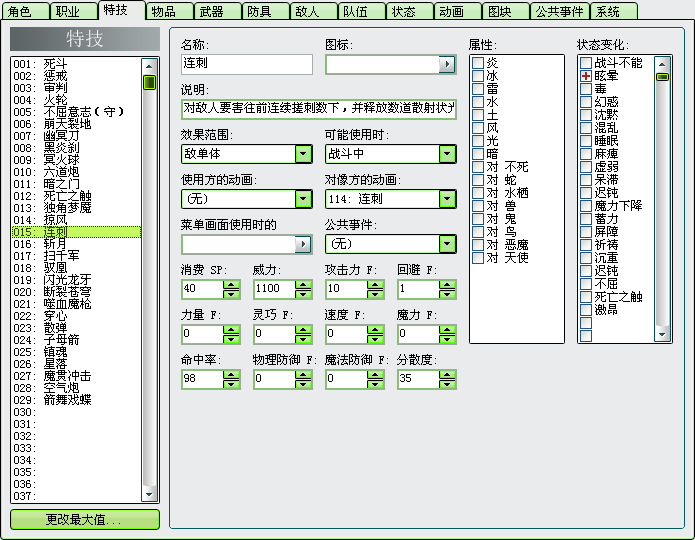
Task: Click the 命中率 value field showing 98
Action: tap(202, 379)
